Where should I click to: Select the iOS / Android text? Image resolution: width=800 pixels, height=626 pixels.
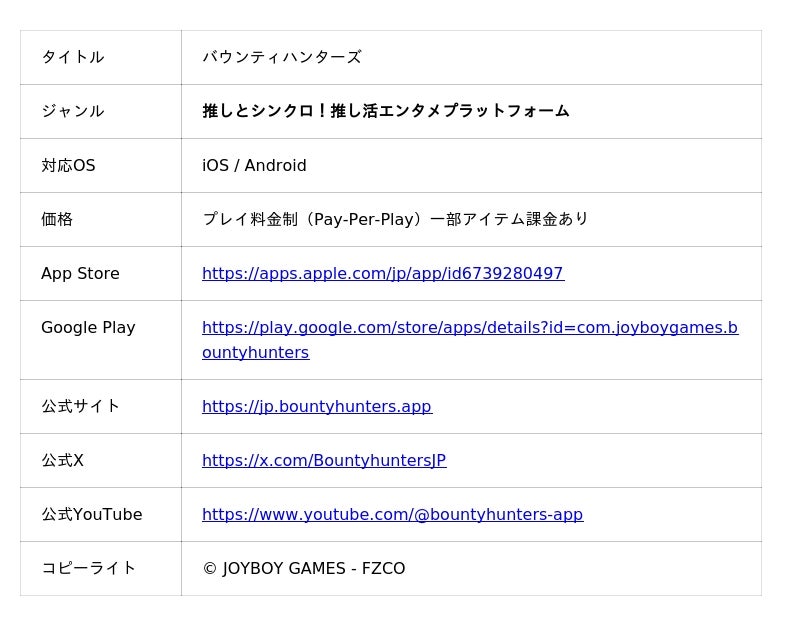254,165
